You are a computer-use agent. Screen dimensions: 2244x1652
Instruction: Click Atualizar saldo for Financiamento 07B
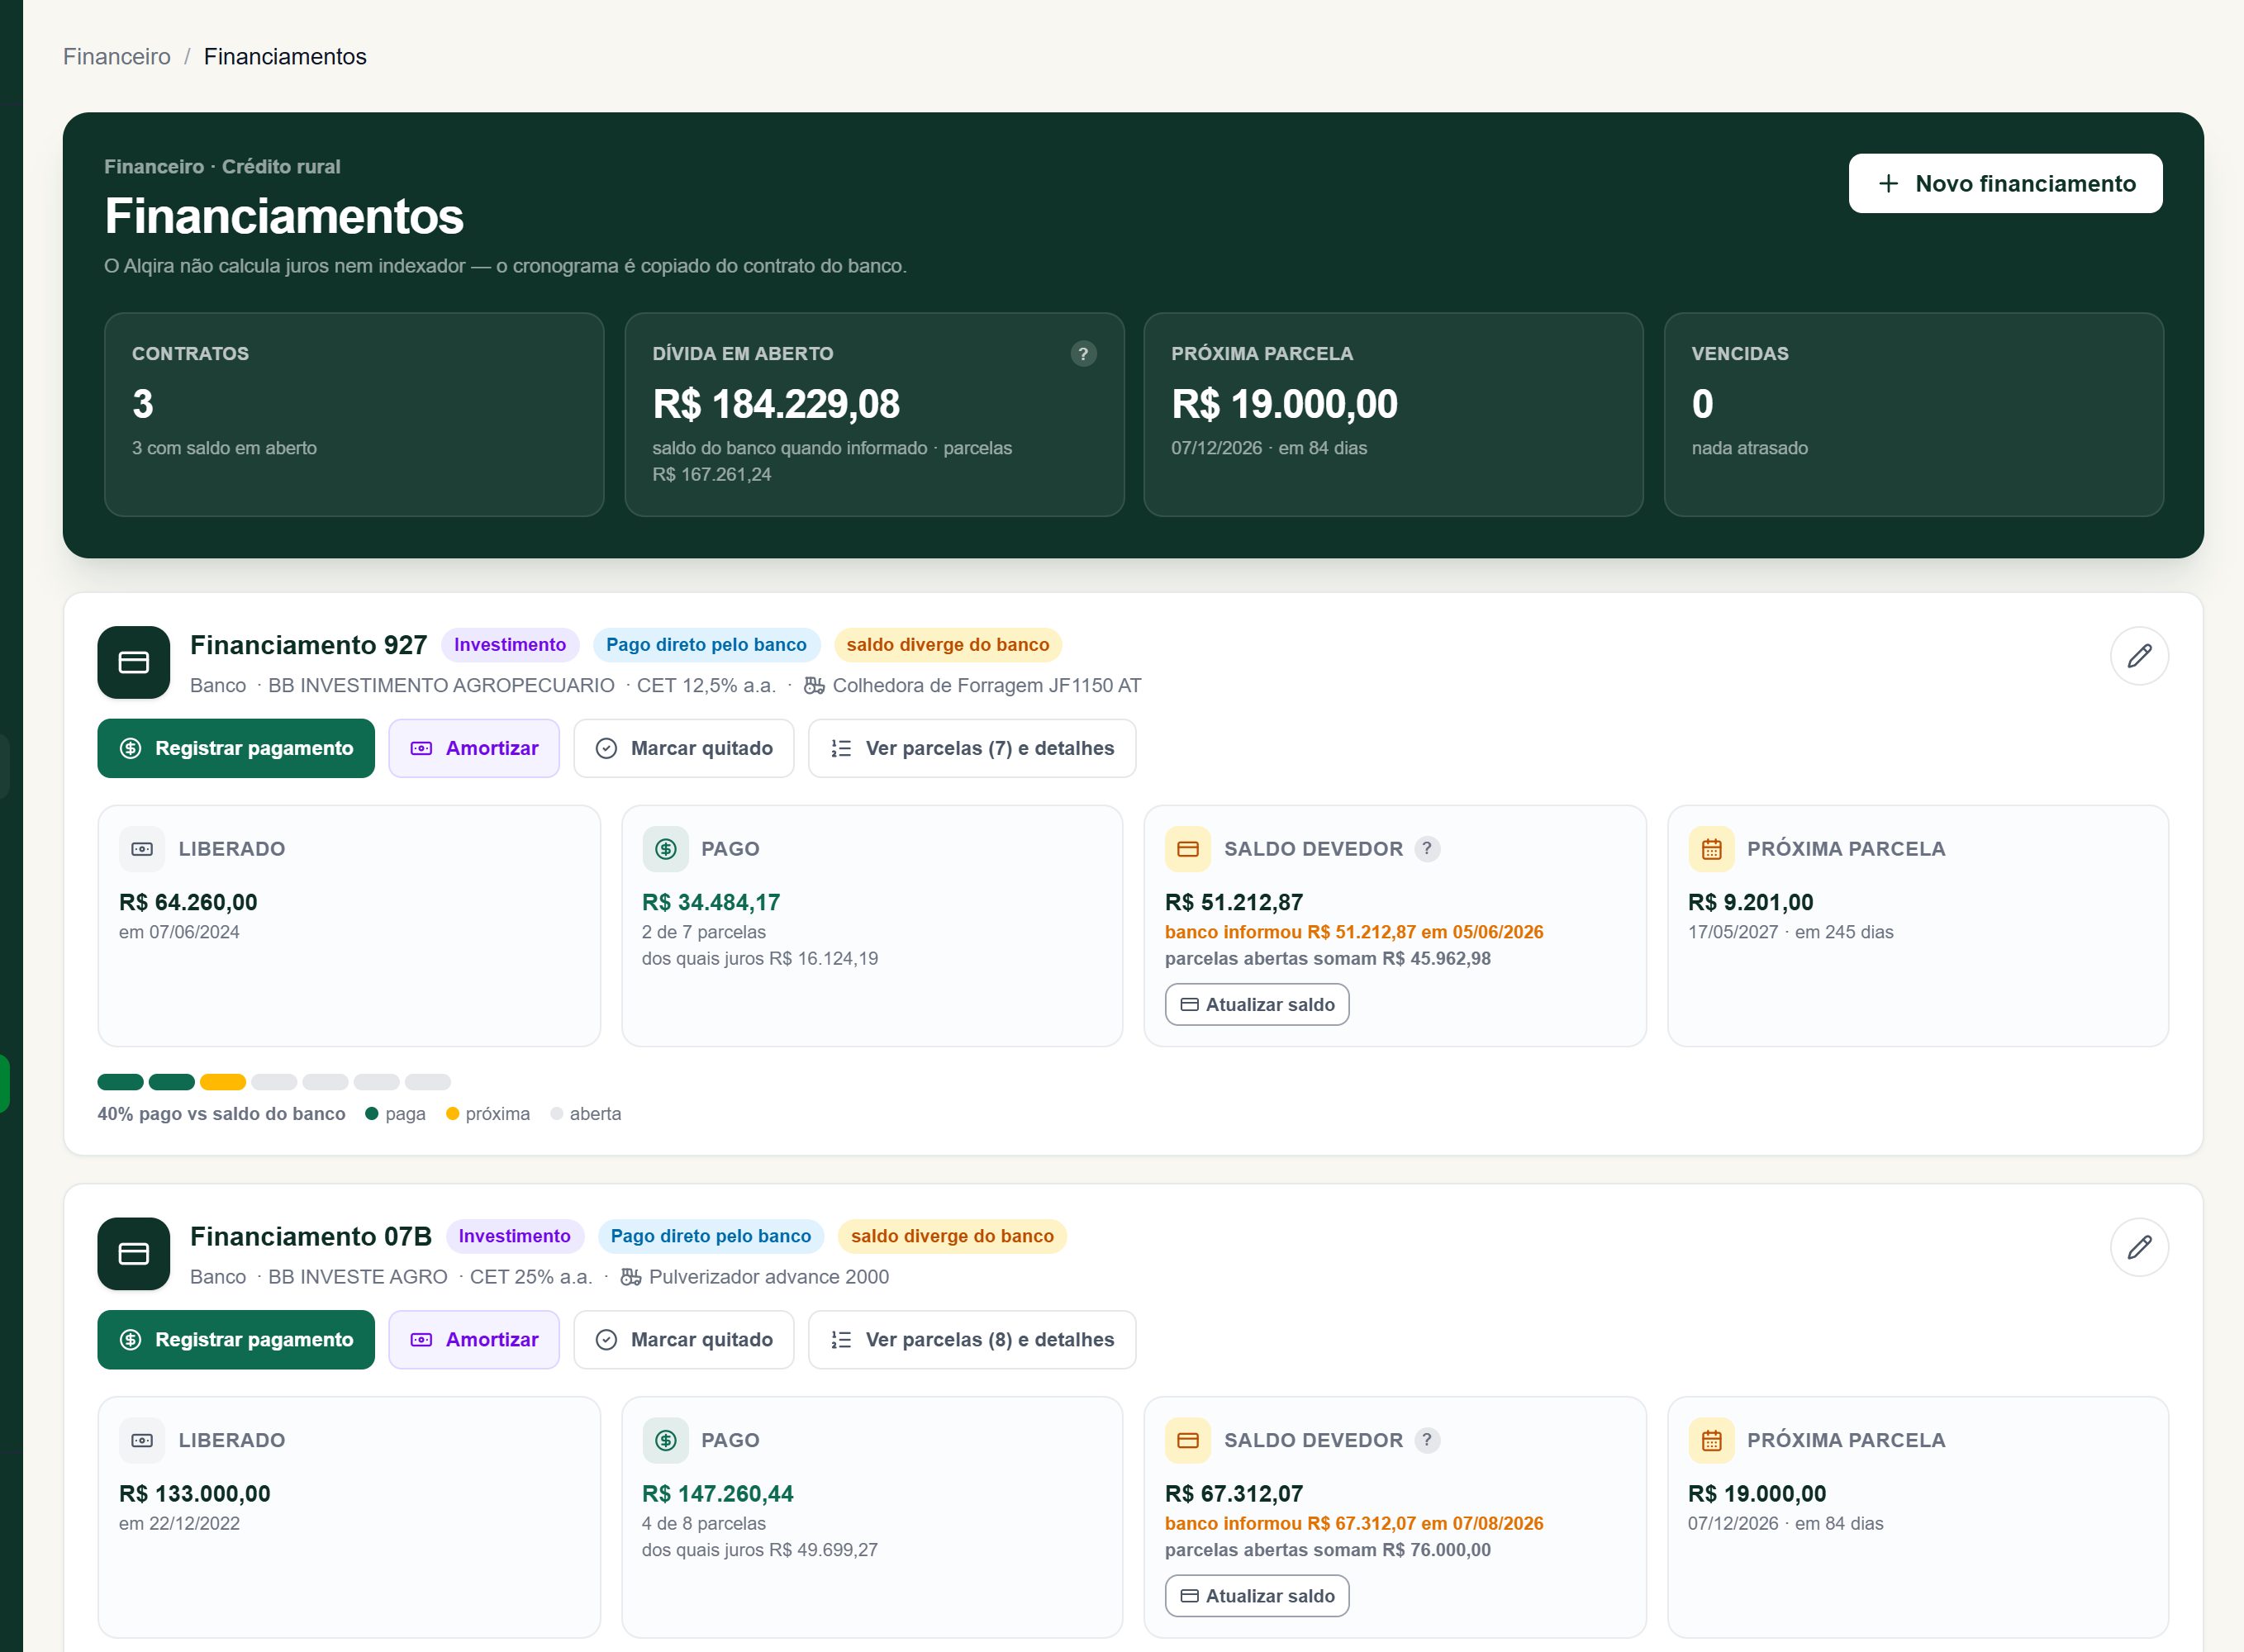[x=1257, y=1595]
